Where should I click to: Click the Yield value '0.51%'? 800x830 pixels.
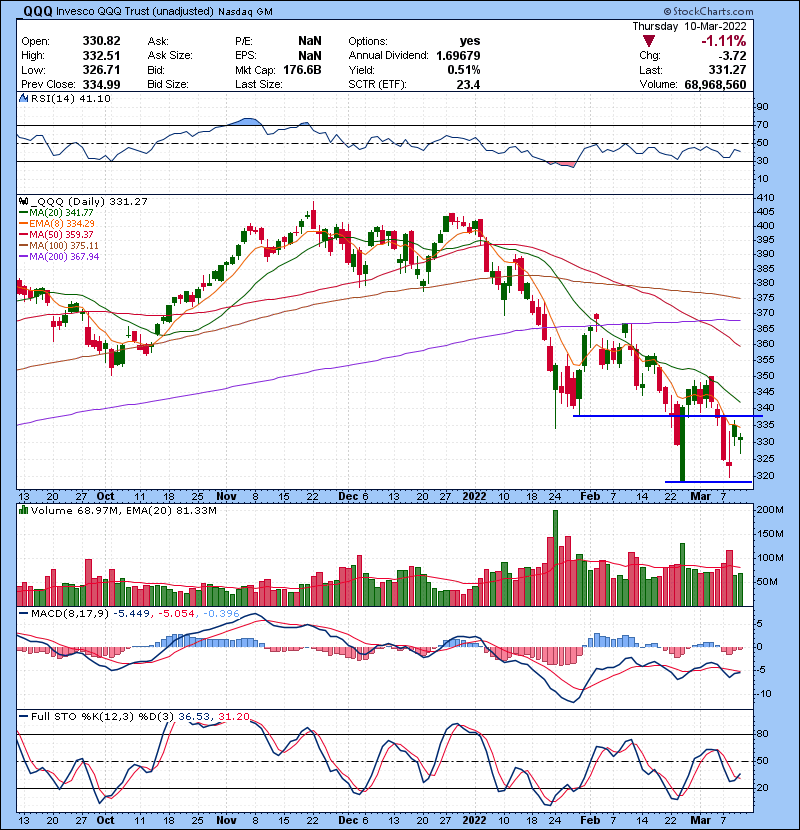tap(464, 70)
